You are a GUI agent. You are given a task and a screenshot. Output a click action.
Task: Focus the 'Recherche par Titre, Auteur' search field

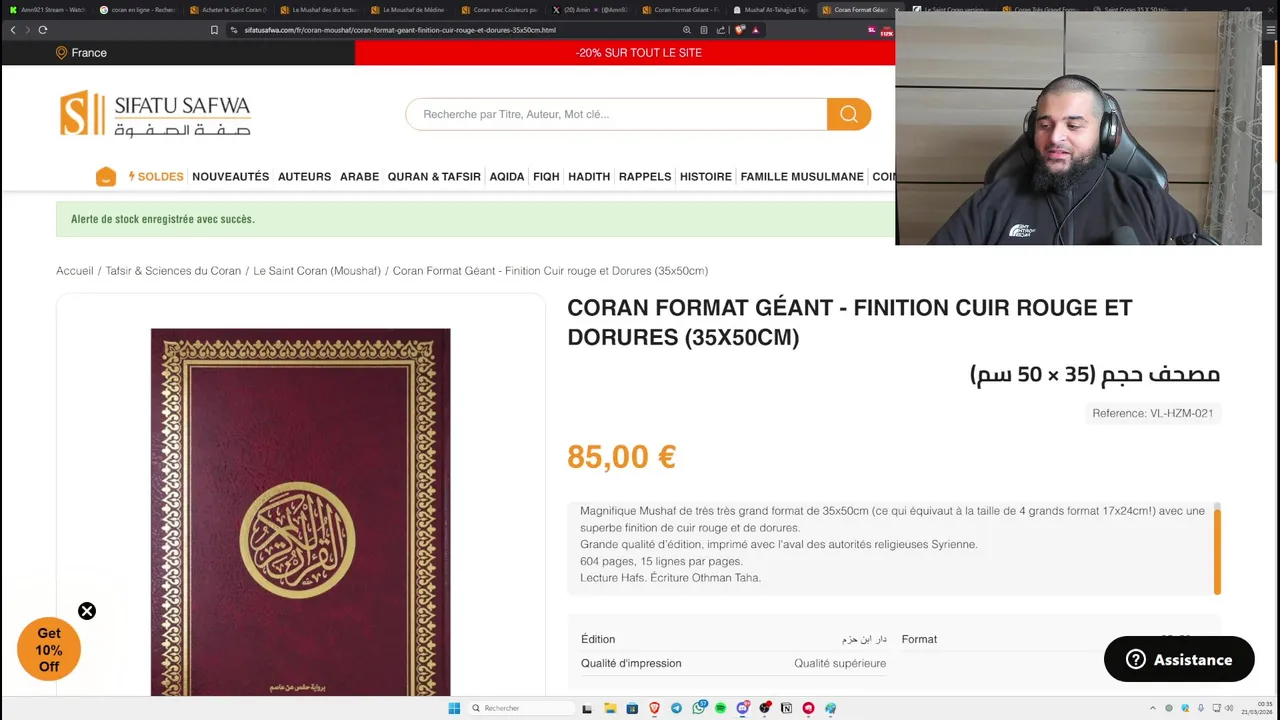[x=616, y=114]
